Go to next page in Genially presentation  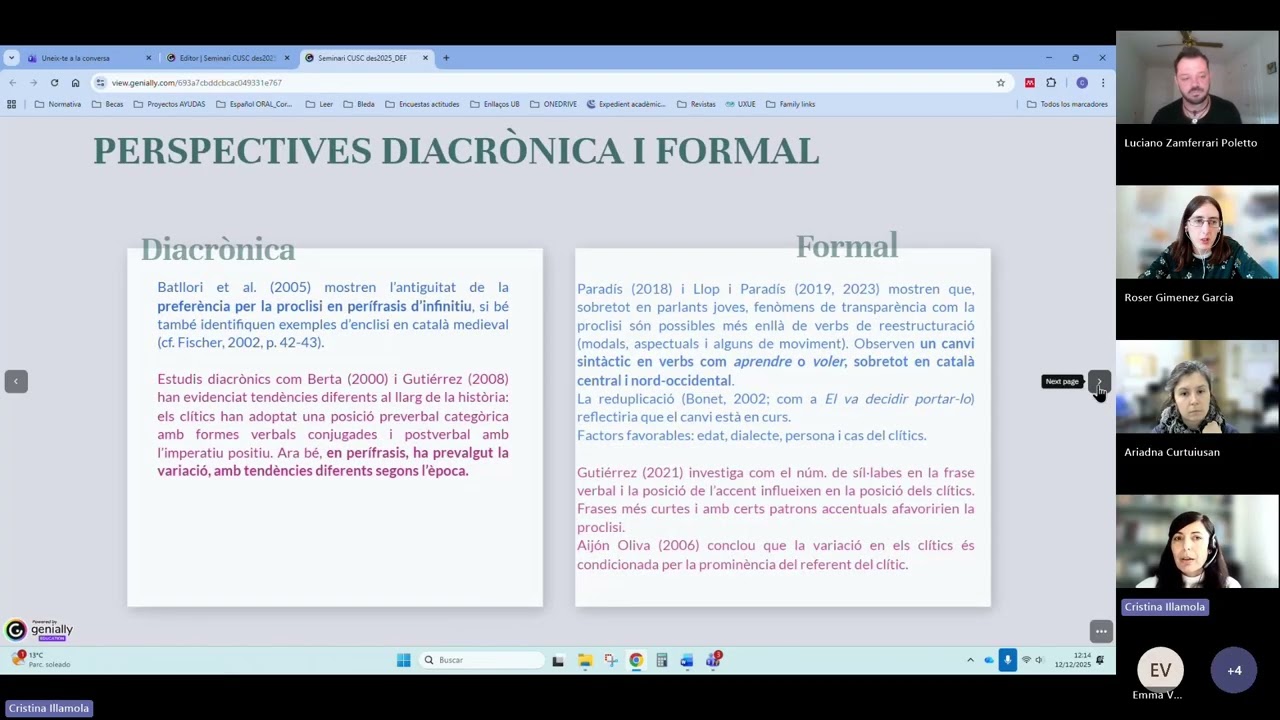coord(1099,381)
